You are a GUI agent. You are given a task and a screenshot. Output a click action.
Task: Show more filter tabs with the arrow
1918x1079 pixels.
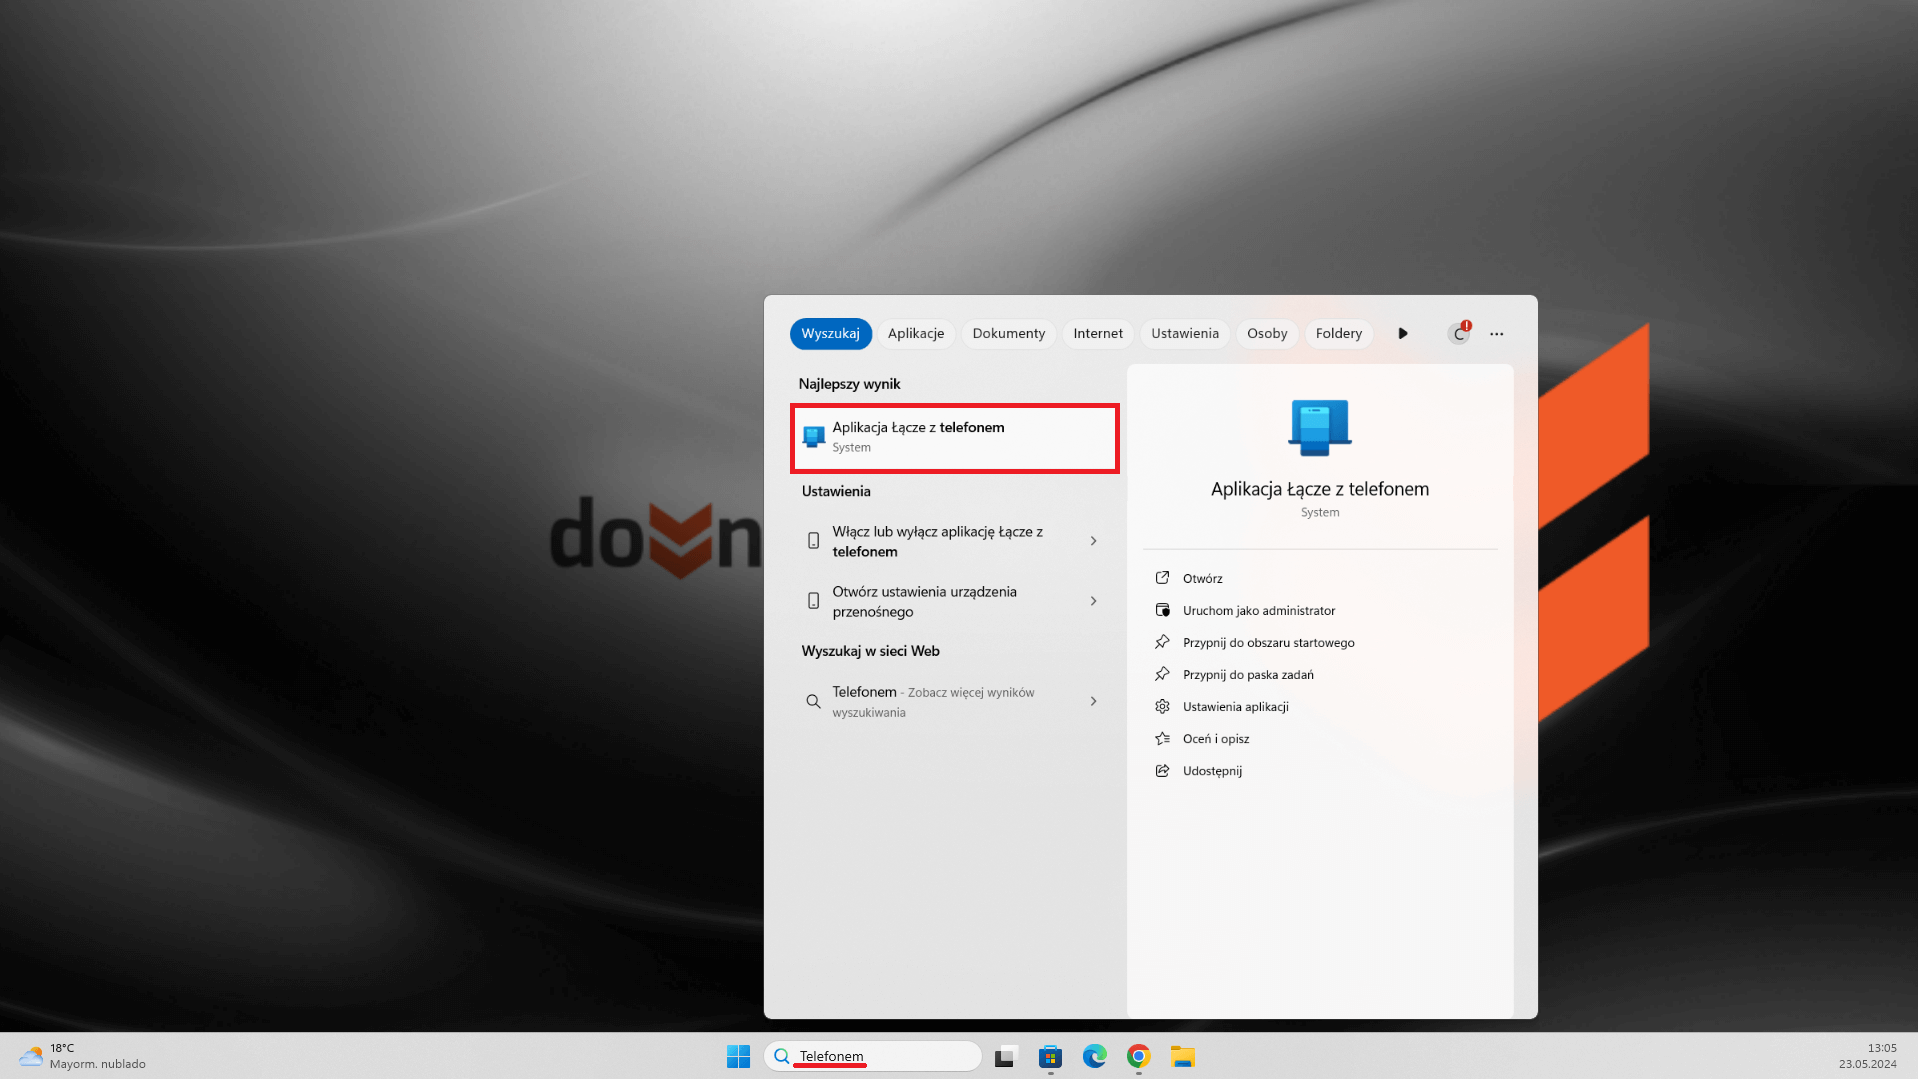tap(1403, 333)
